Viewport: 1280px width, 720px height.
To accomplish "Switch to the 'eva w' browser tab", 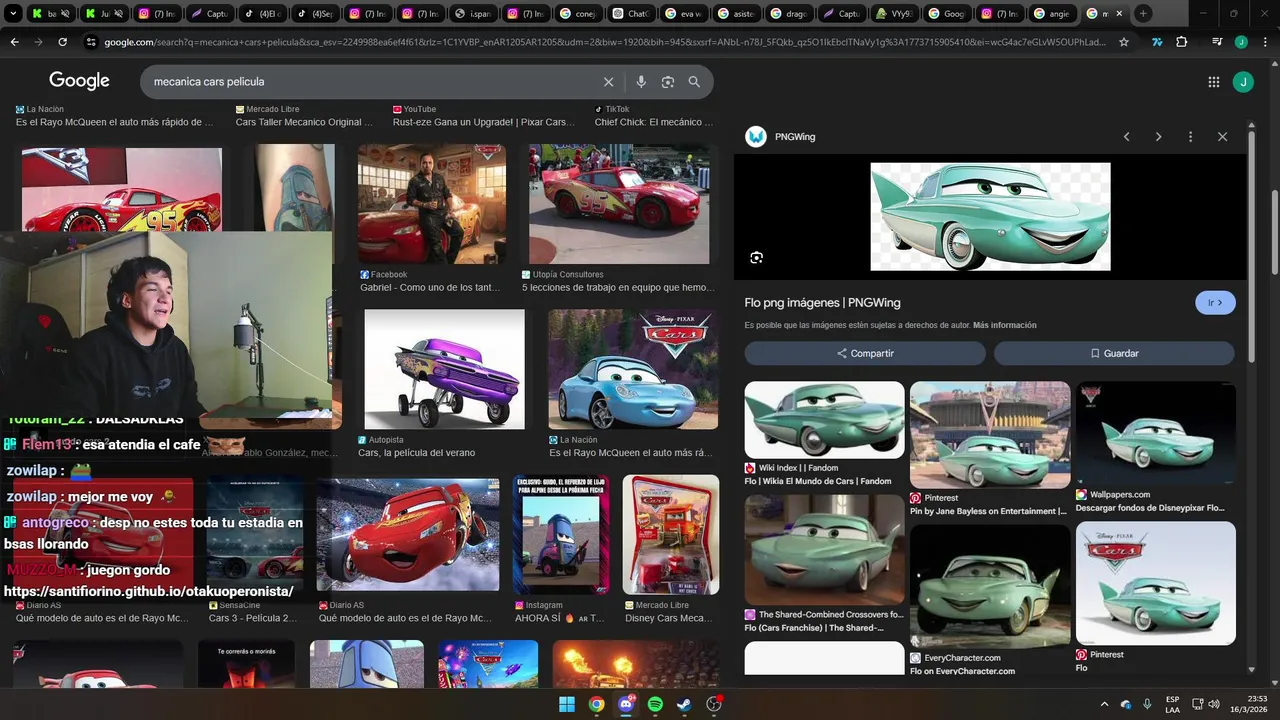I will 682,14.
